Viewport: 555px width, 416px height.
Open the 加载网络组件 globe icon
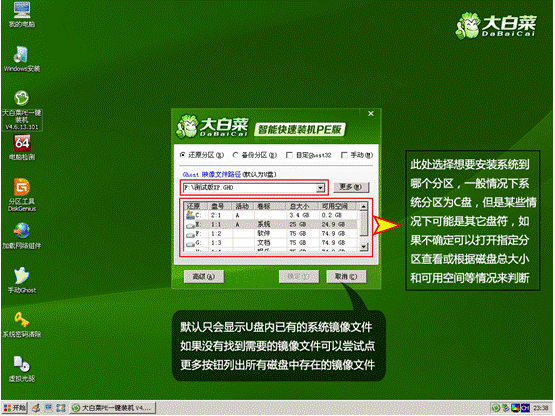pyautogui.click(x=22, y=236)
